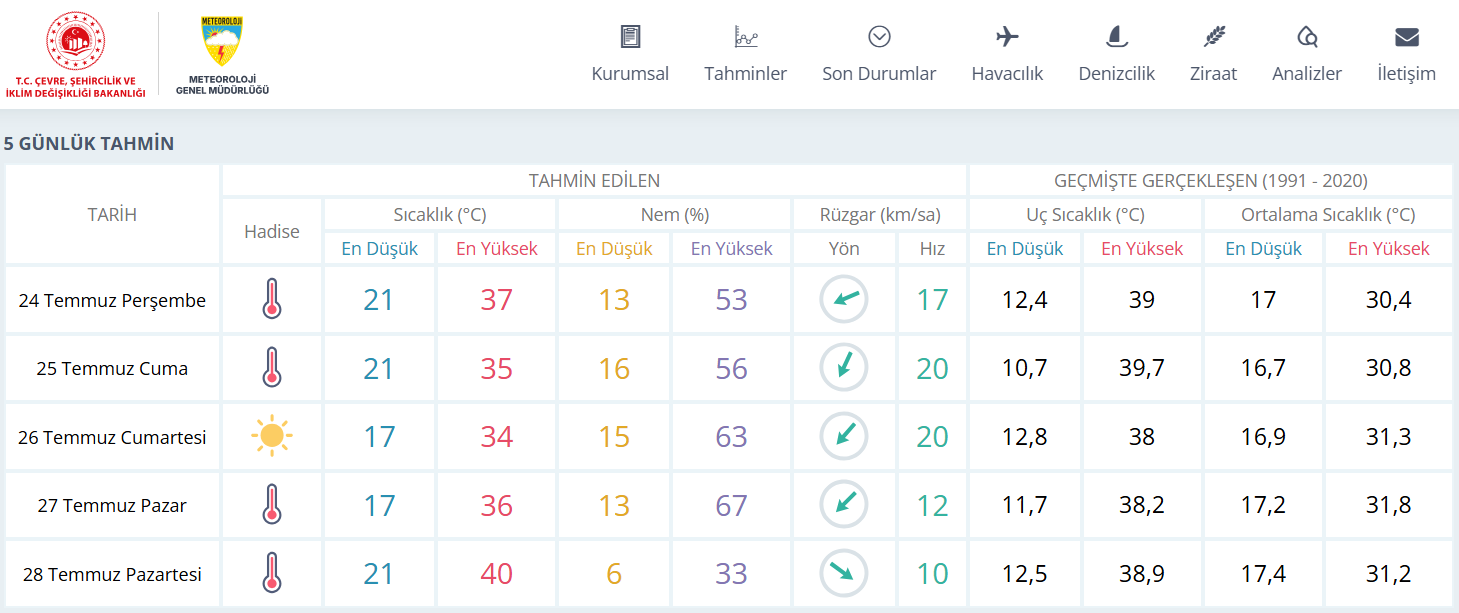1459x613 pixels.
Task: Click the Havacılık airplane icon
Action: [x=1007, y=37]
